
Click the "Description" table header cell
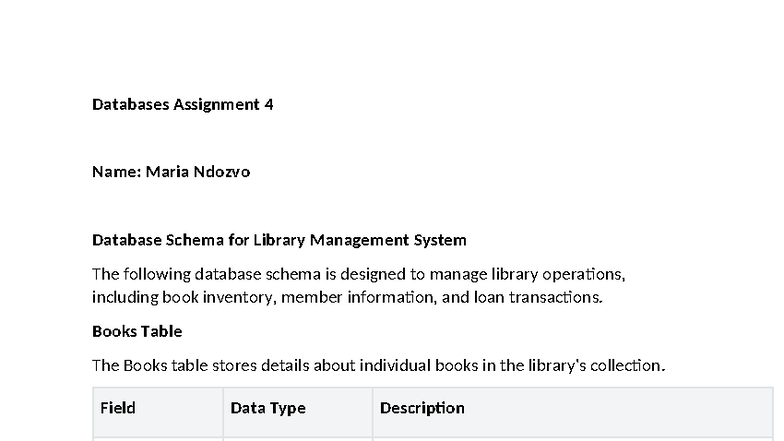pos(422,408)
